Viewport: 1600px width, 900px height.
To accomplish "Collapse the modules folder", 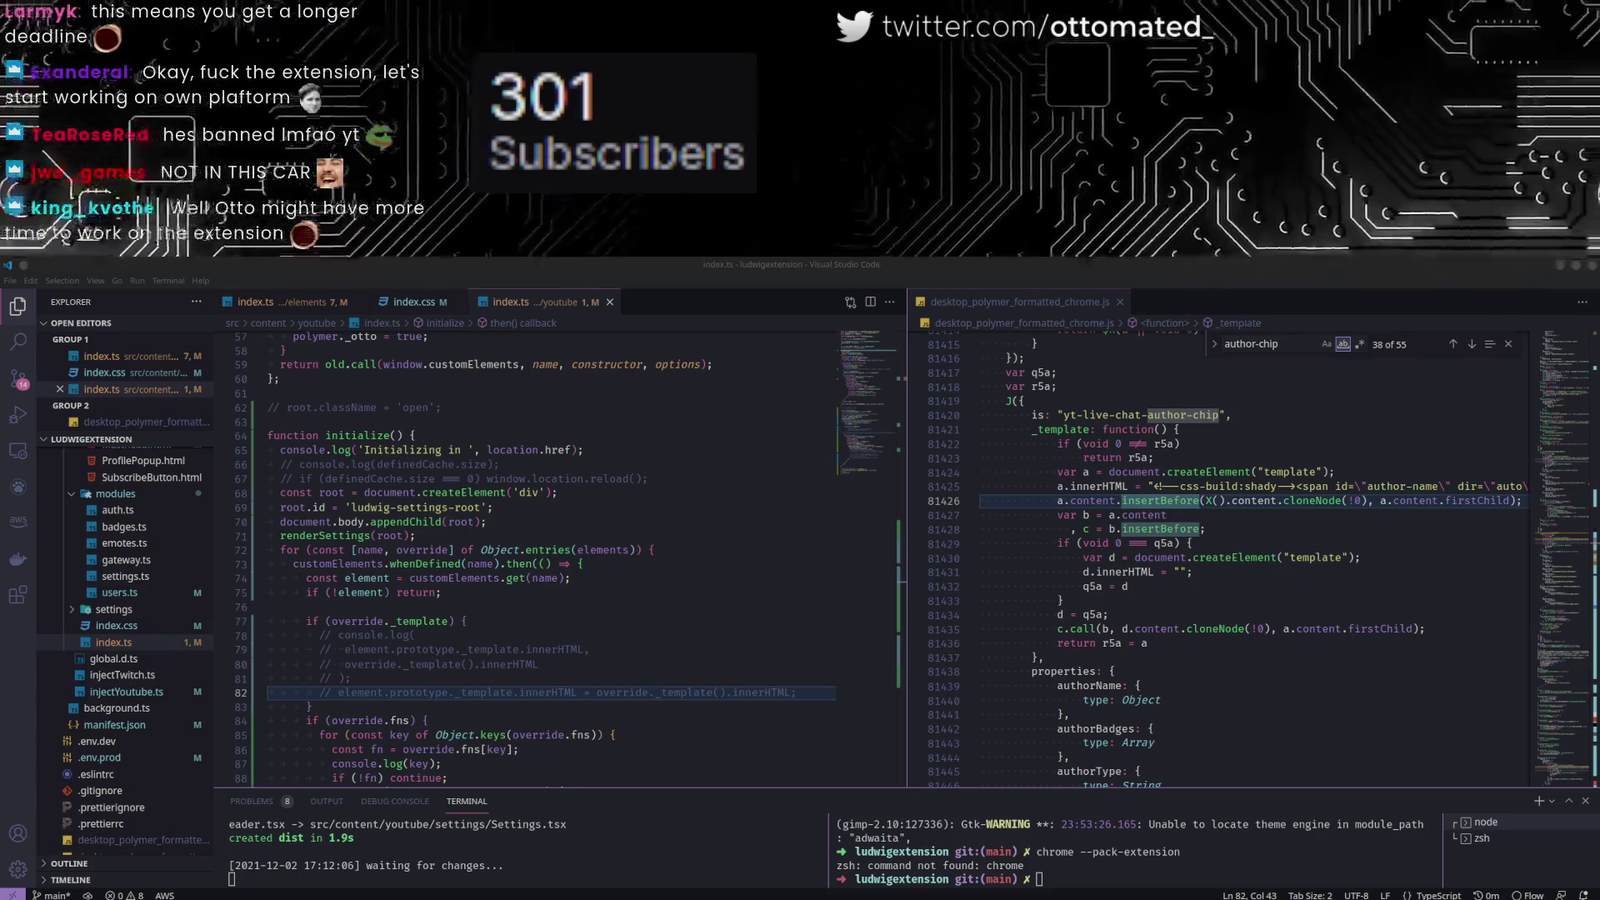I will pyautogui.click(x=116, y=494).
